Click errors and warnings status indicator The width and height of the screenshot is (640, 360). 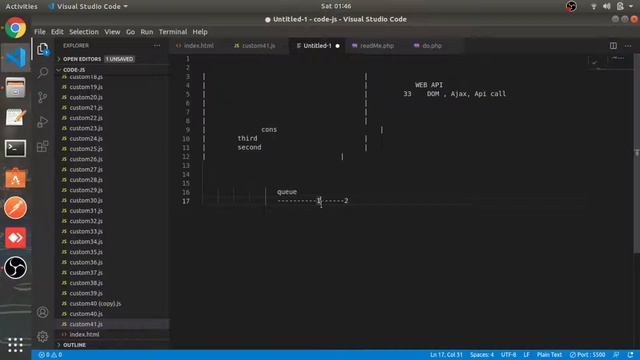[x=50, y=355]
